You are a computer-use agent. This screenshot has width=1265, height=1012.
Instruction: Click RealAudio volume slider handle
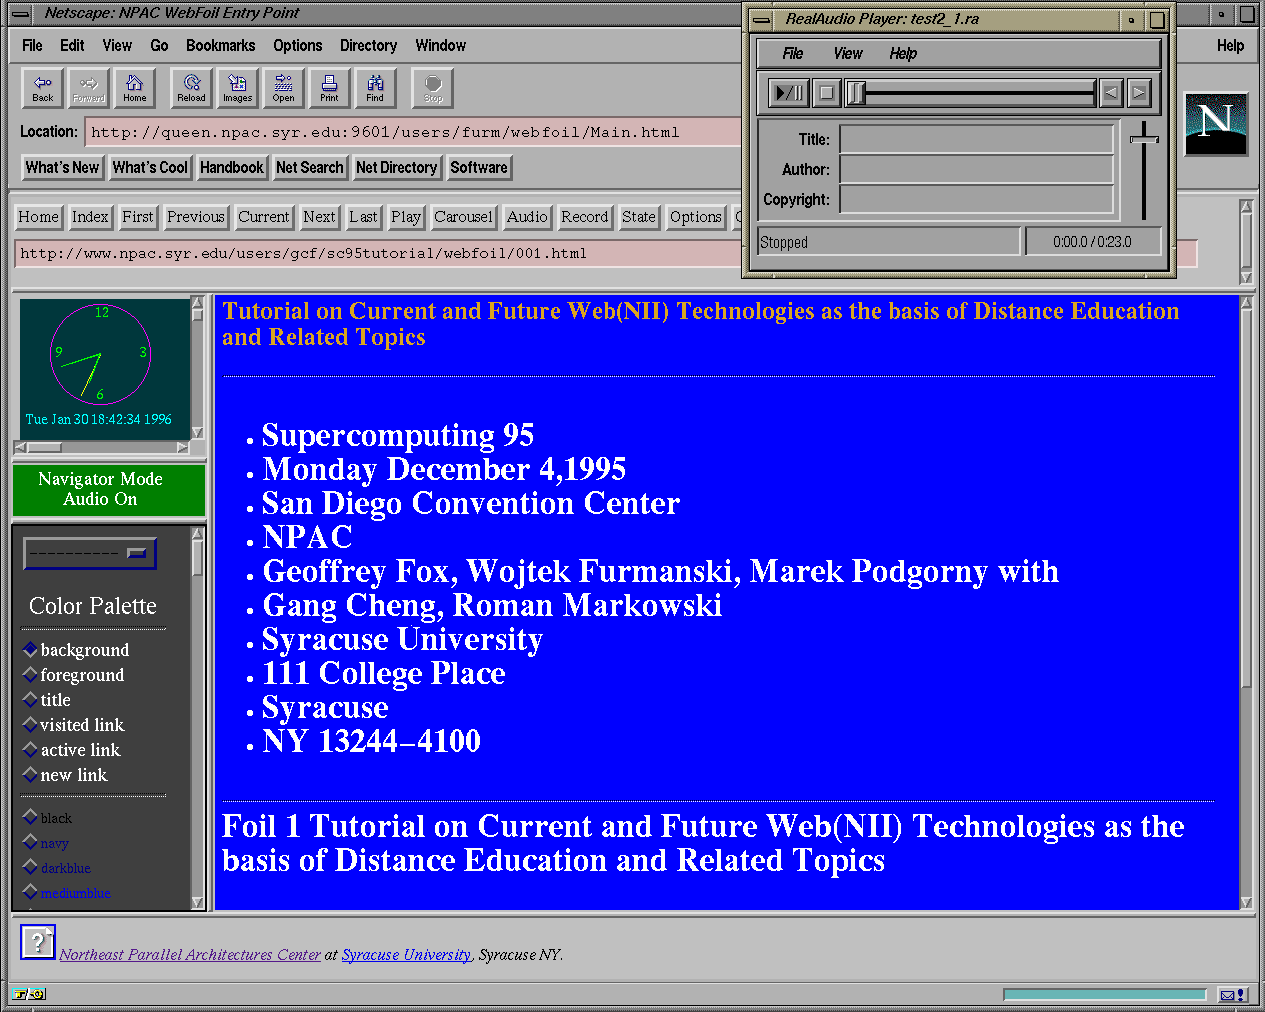pyautogui.click(x=1144, y=139)
